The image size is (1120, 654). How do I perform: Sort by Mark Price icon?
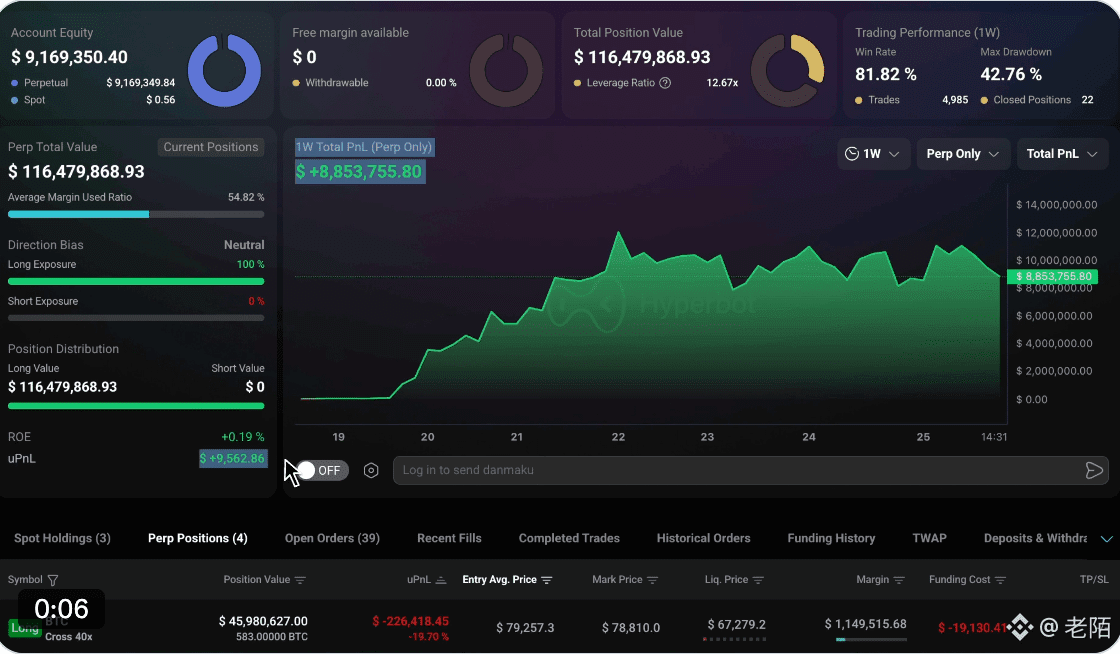[x=652, y=580]
